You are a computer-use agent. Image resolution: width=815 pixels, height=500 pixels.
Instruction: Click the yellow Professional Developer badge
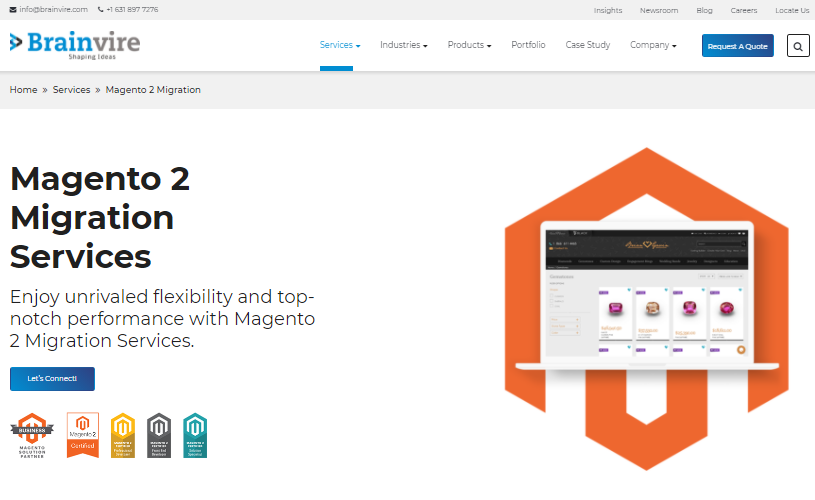[123, 435]
